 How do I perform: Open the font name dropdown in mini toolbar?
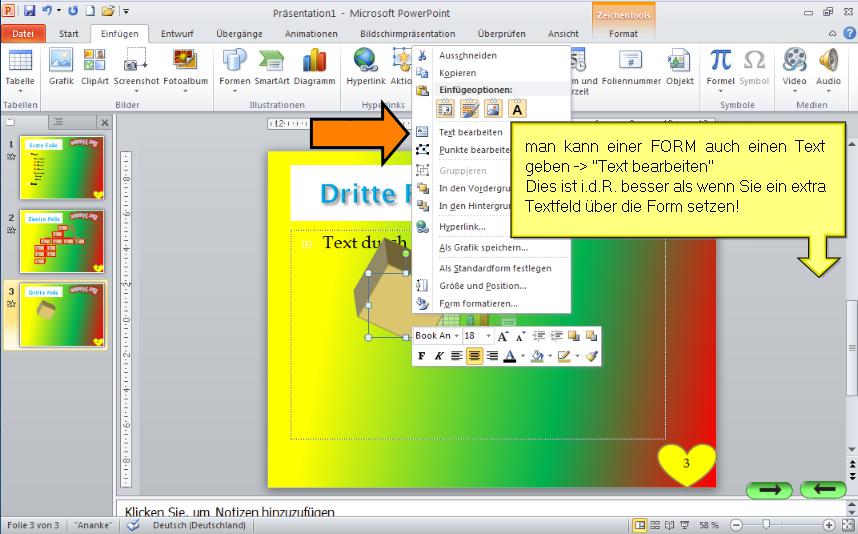456,336
